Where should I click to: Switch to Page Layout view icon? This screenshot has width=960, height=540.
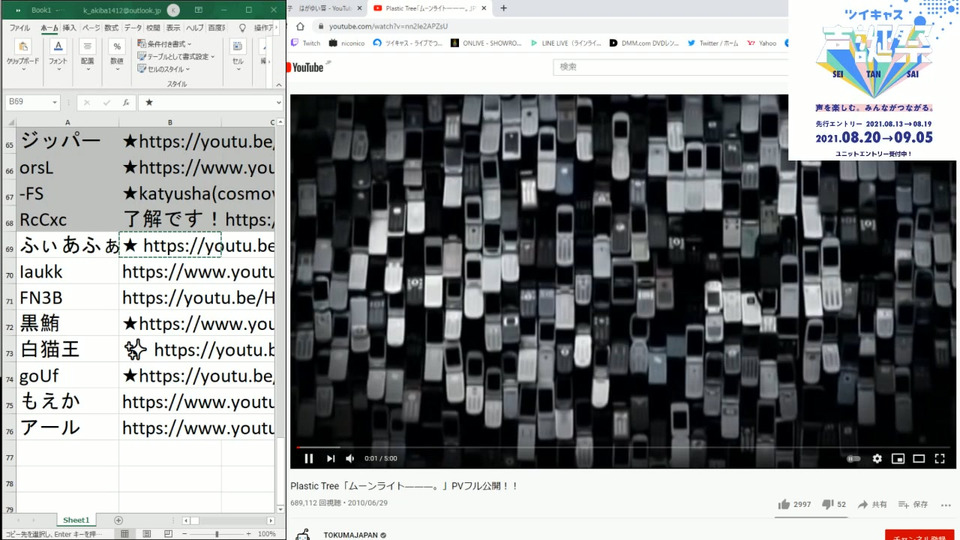146,534
